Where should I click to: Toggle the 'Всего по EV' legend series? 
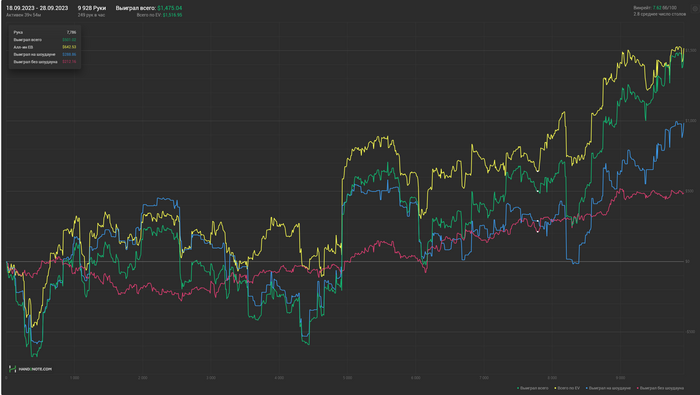(x=567, y=388)
